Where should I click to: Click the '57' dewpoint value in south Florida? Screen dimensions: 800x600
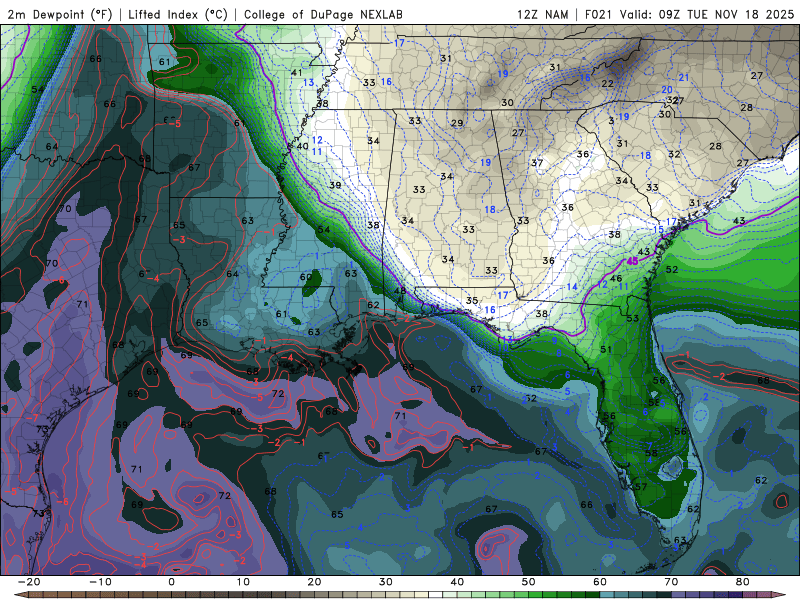[x=641, y=487]
